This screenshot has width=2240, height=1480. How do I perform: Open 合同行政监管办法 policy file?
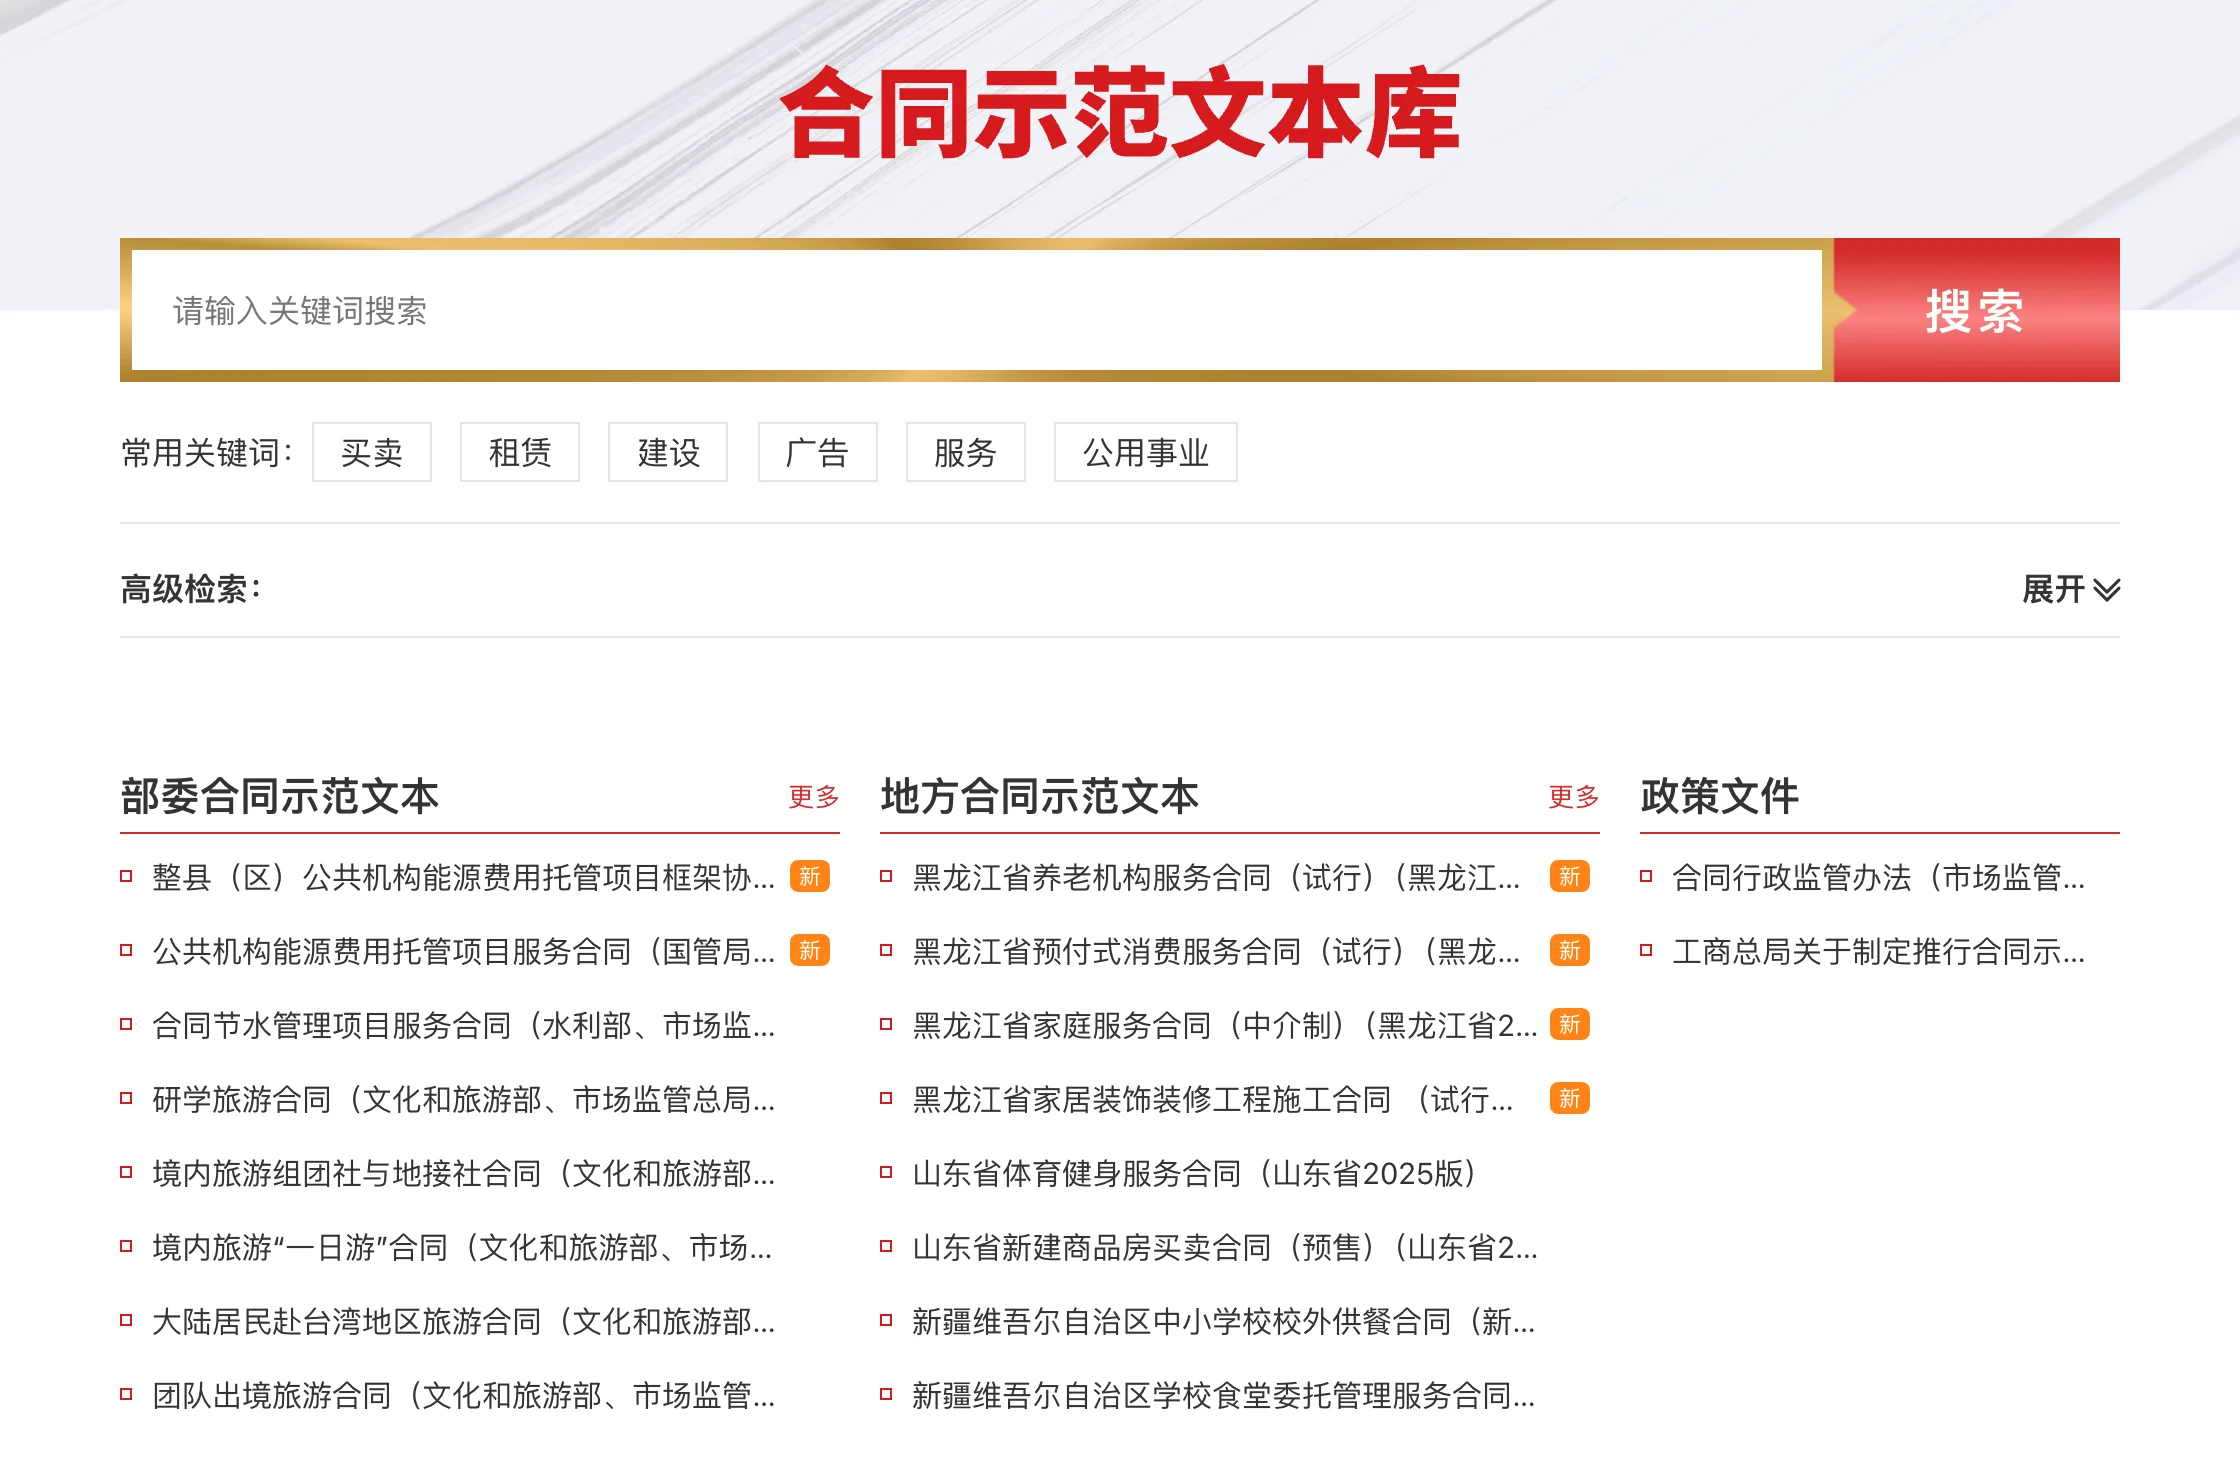tap(1878, 877)
